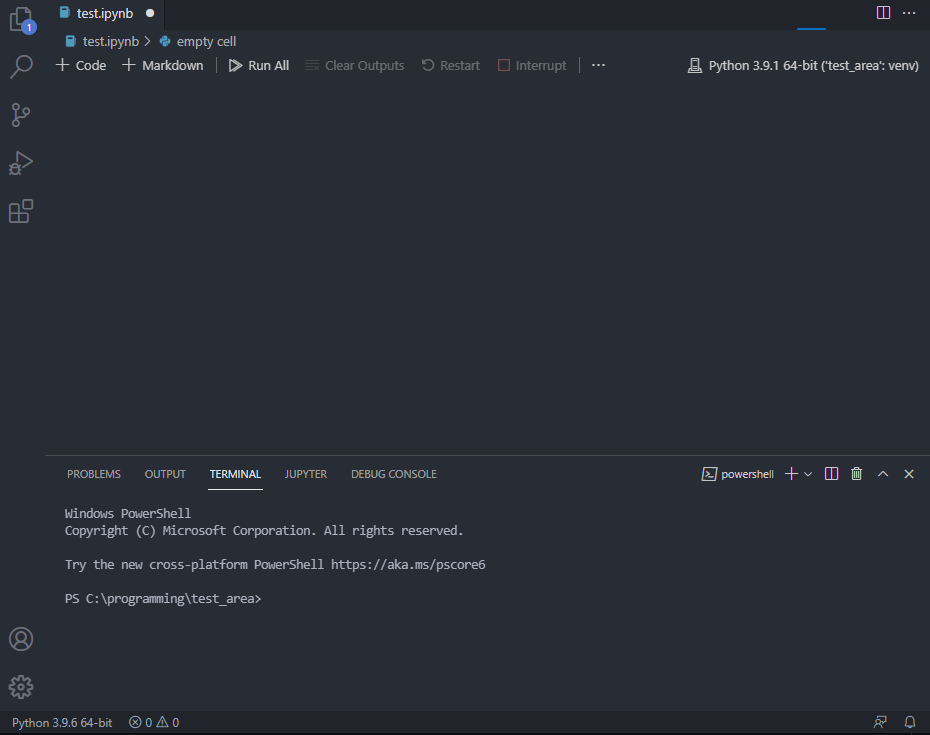The width and height of the screenshot is (930, 735).
Task: Open the Run and Debug view
Action: tap(21, 163)
